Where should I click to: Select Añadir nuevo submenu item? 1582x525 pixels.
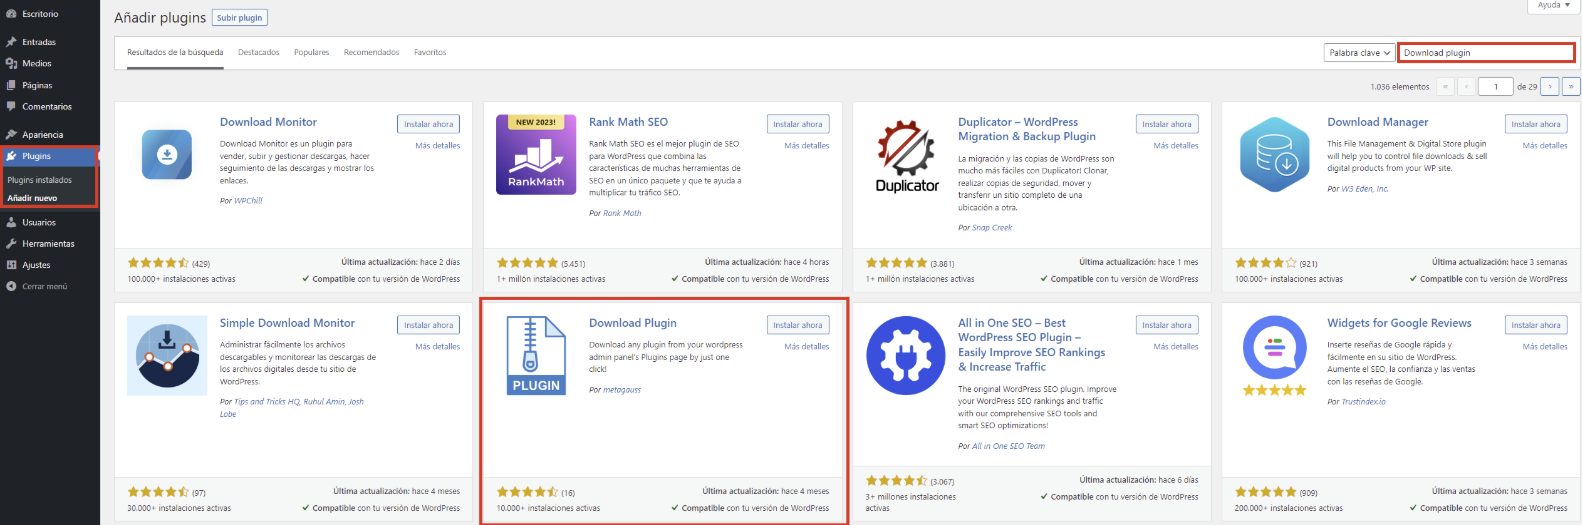(33, 198)
